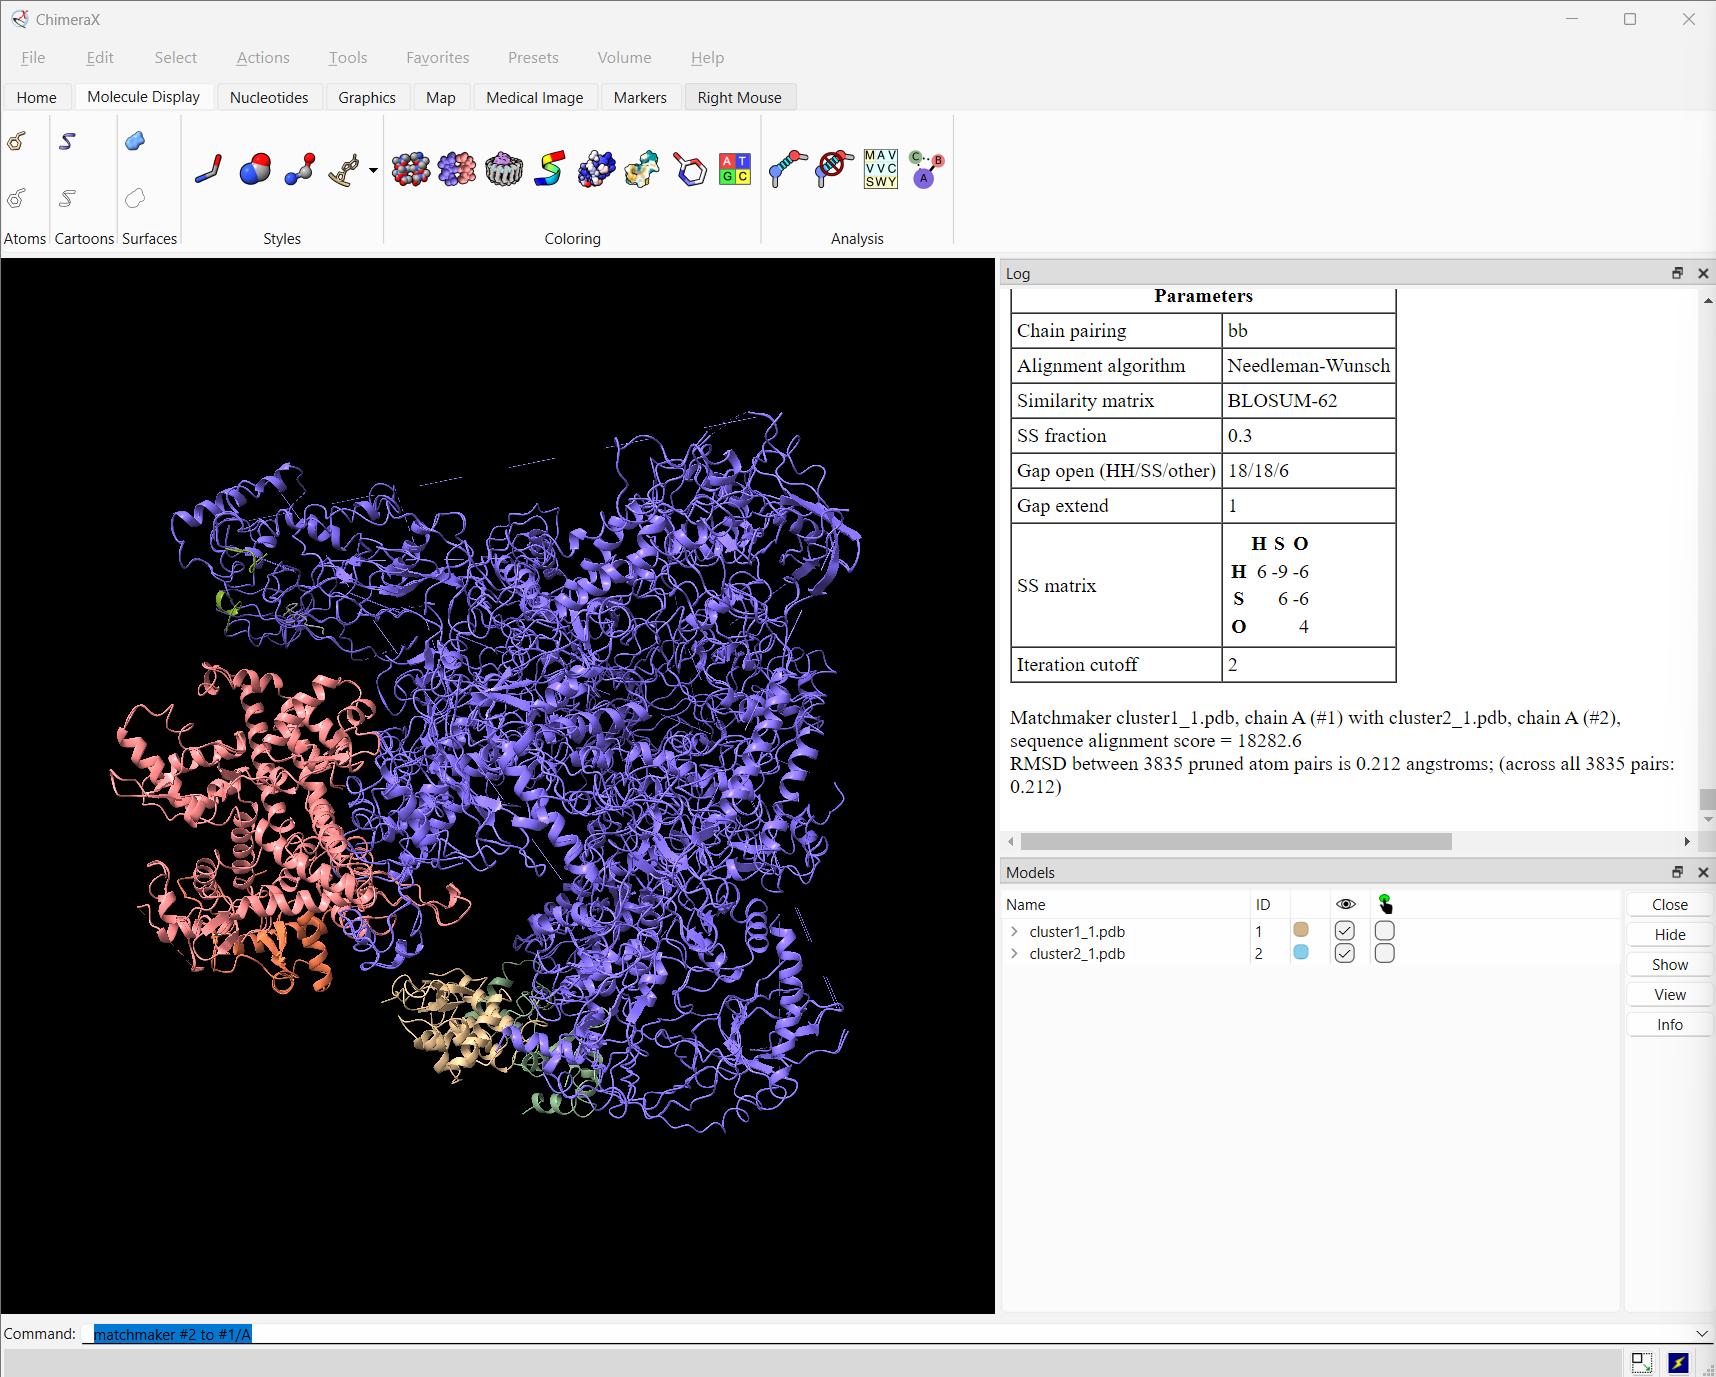Open the Presets menu
1716x1377 pixels.
[x=533, y=57]
